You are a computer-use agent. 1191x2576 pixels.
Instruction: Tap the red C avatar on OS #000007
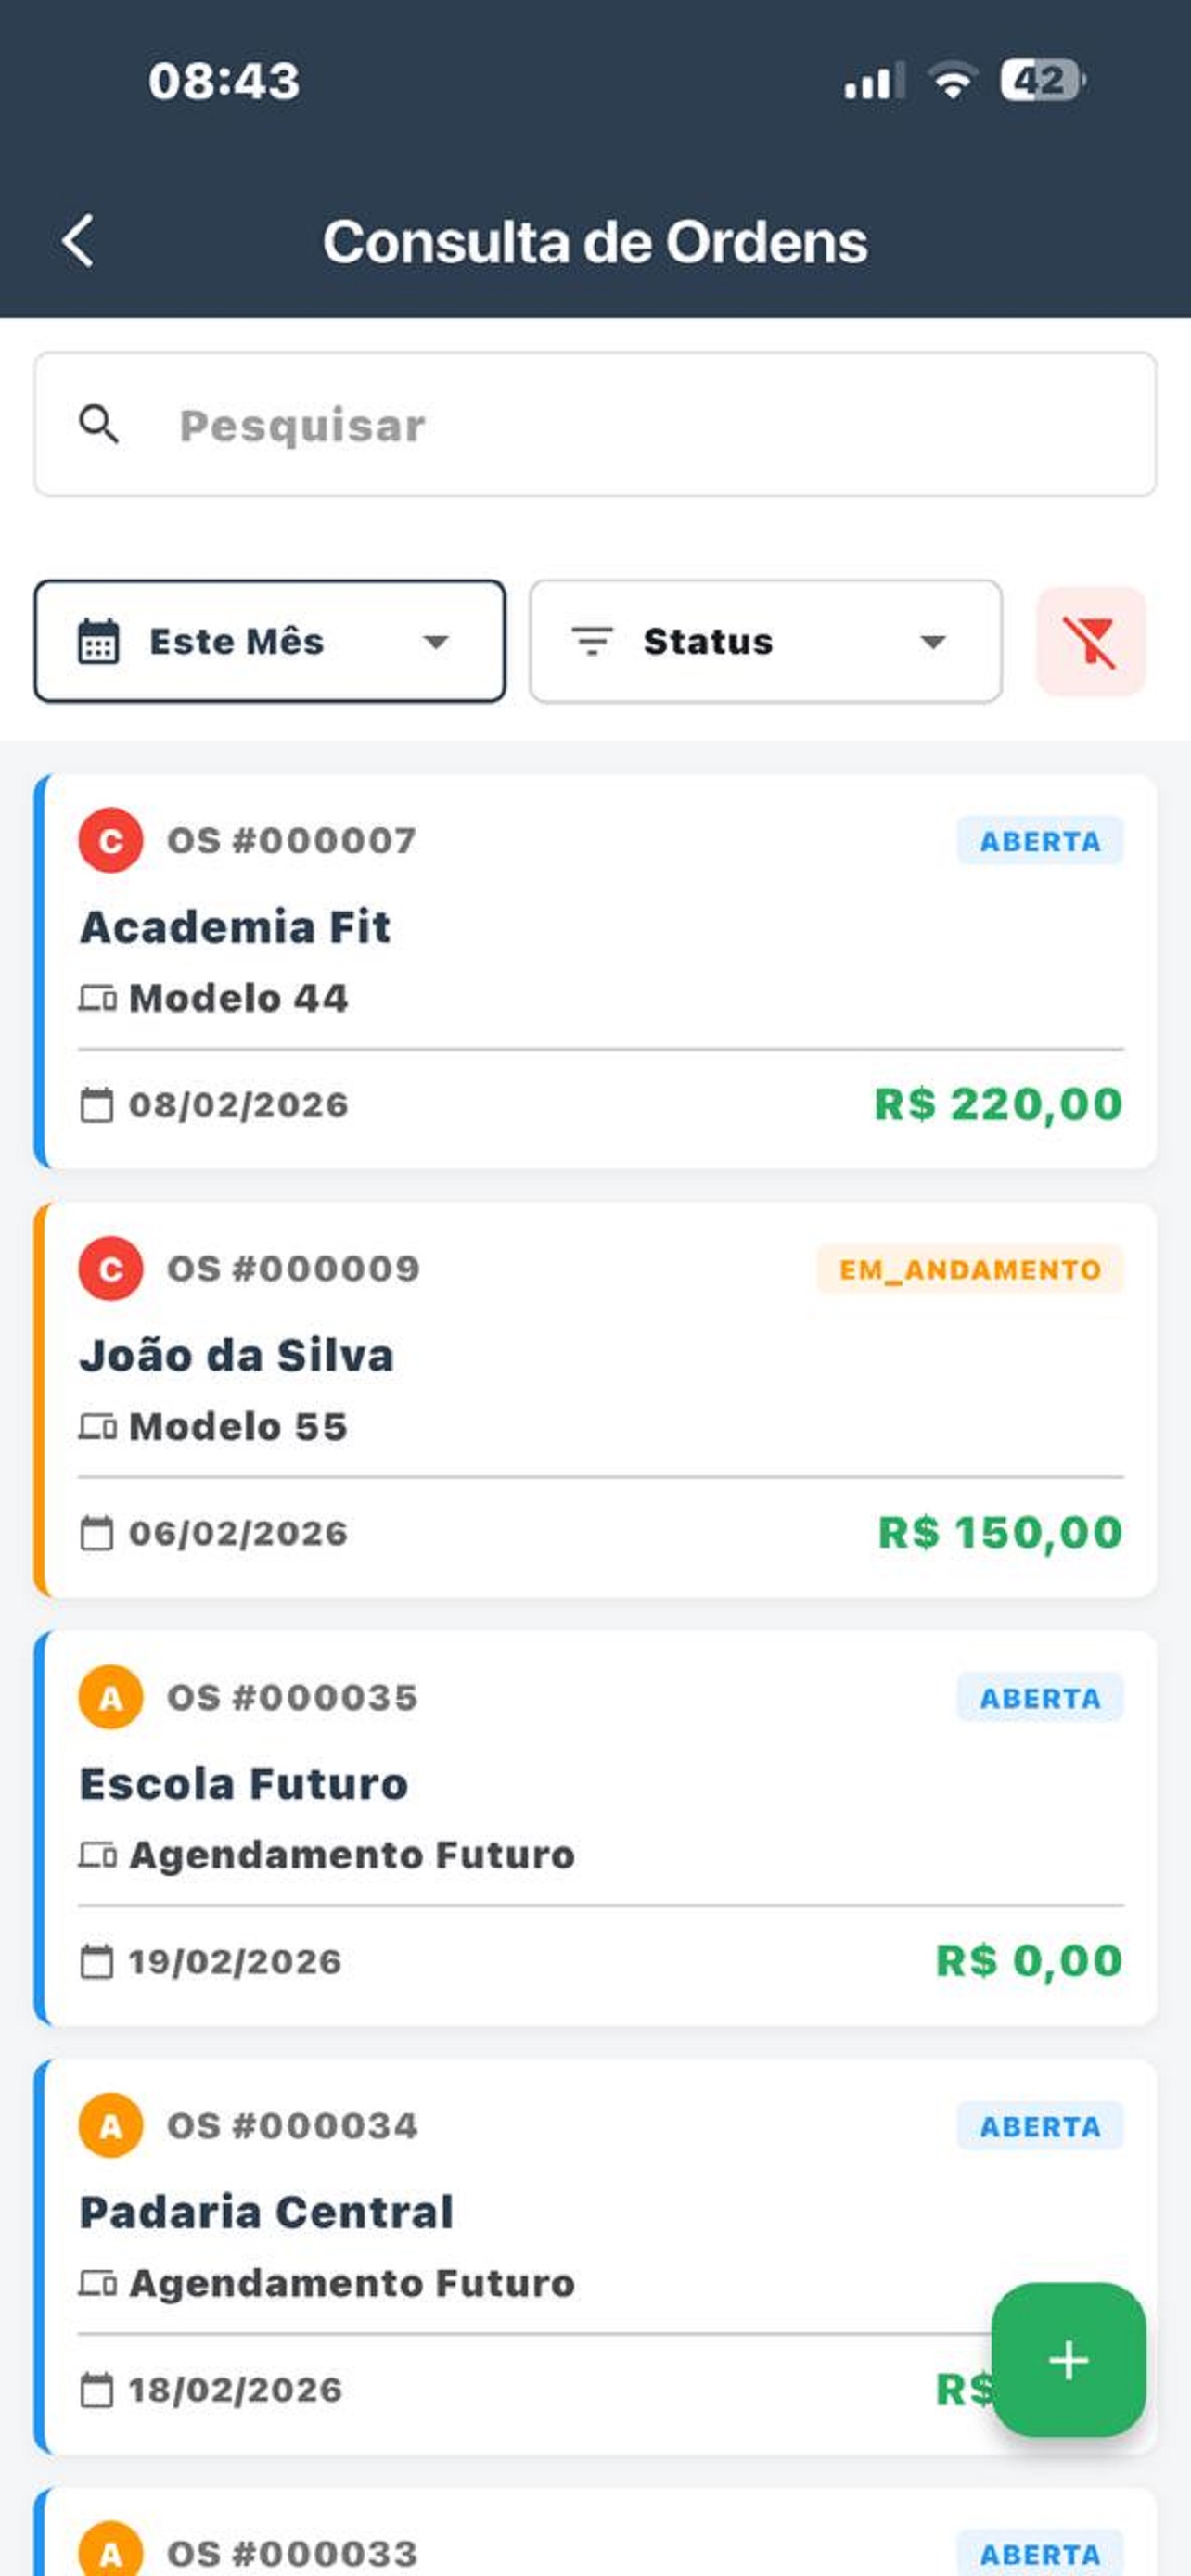point(110,840)
